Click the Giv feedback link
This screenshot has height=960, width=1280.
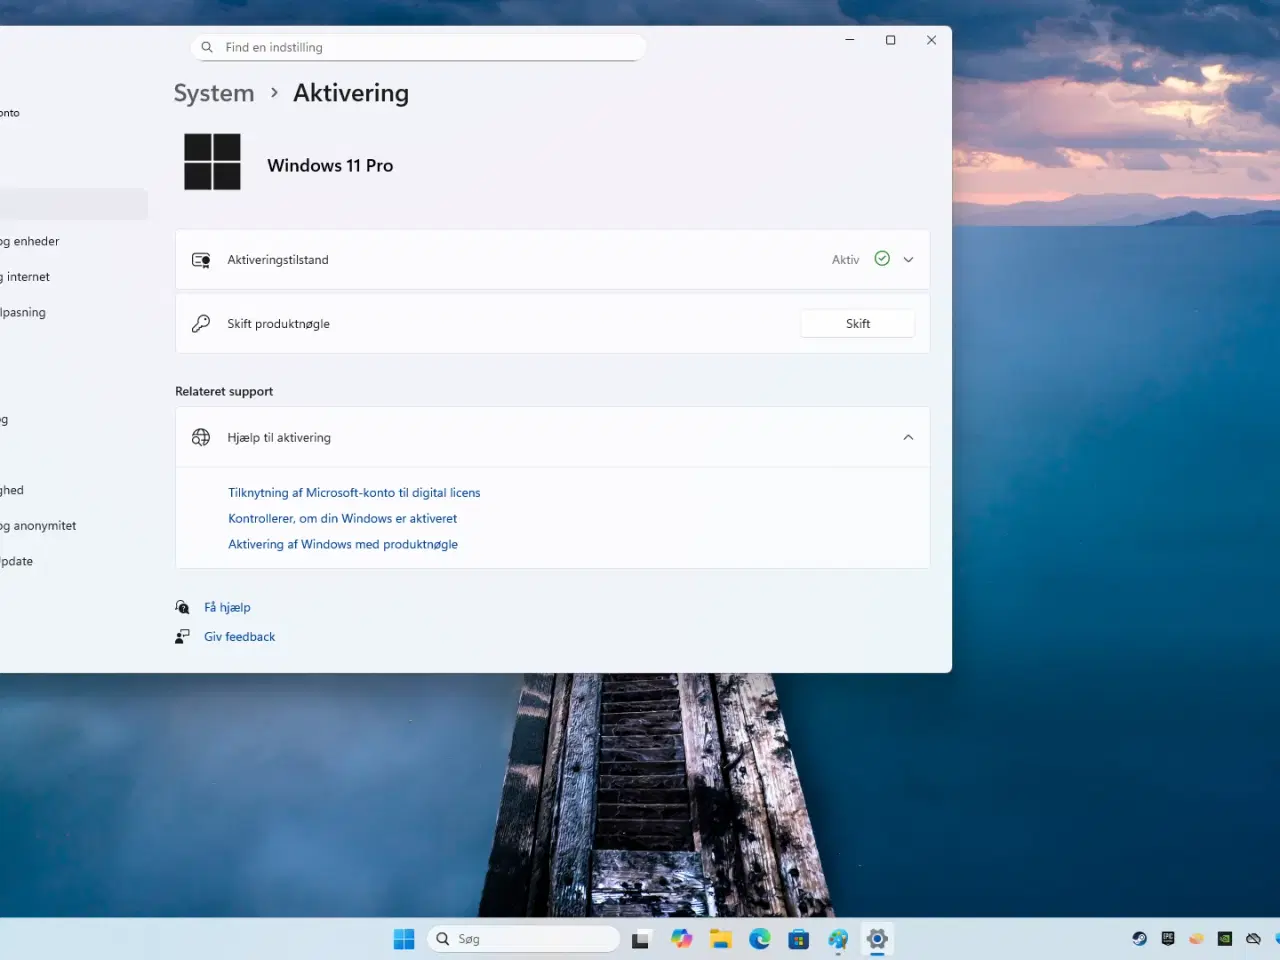pyautogui.click(x=239, y=637)
